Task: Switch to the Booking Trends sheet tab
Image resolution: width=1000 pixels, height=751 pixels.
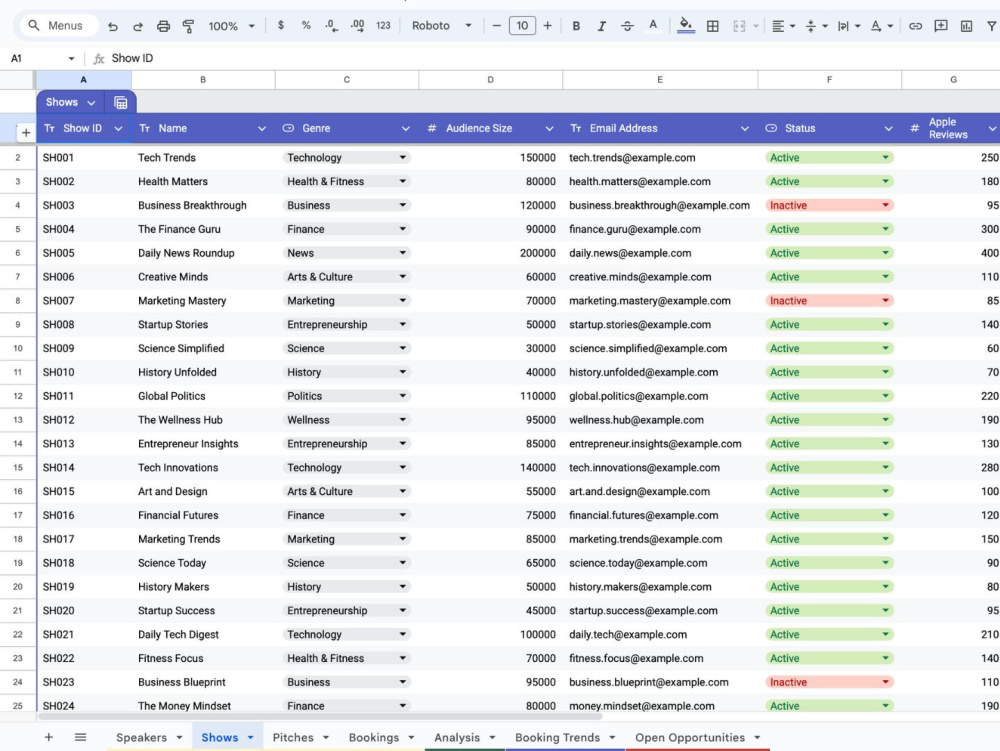Action: (557, 737)
